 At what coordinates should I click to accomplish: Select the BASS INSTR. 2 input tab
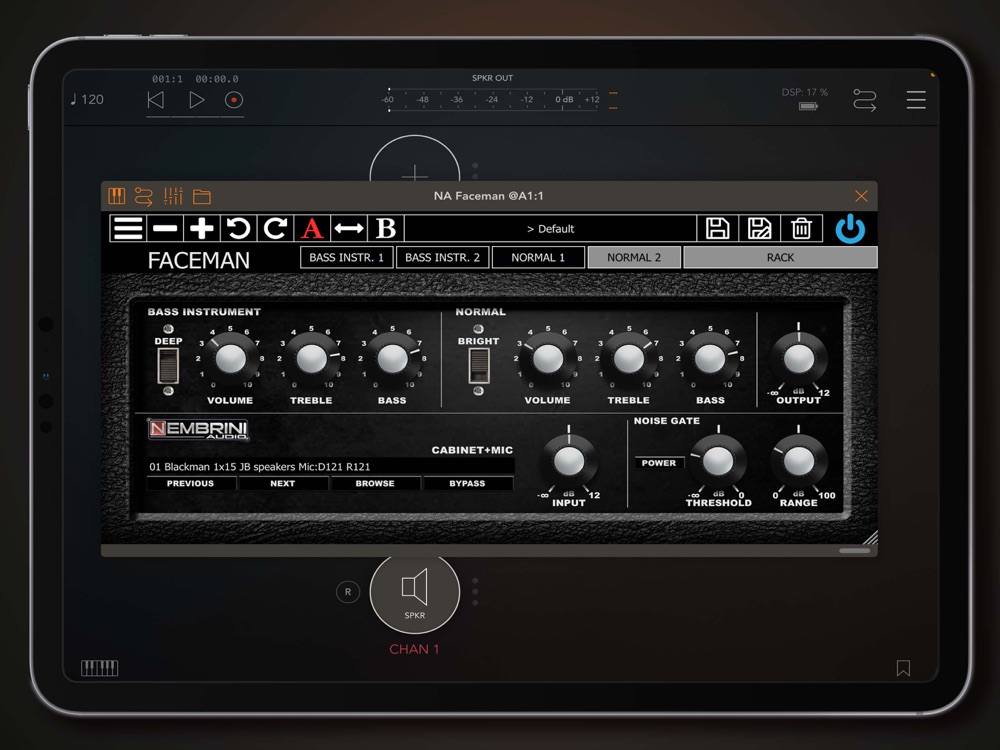(443, 258)
